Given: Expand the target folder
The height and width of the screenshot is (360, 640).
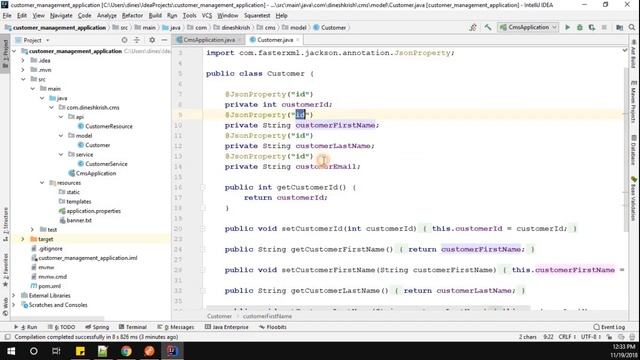Looking at the screenshot, I should (x=23, y=239).
